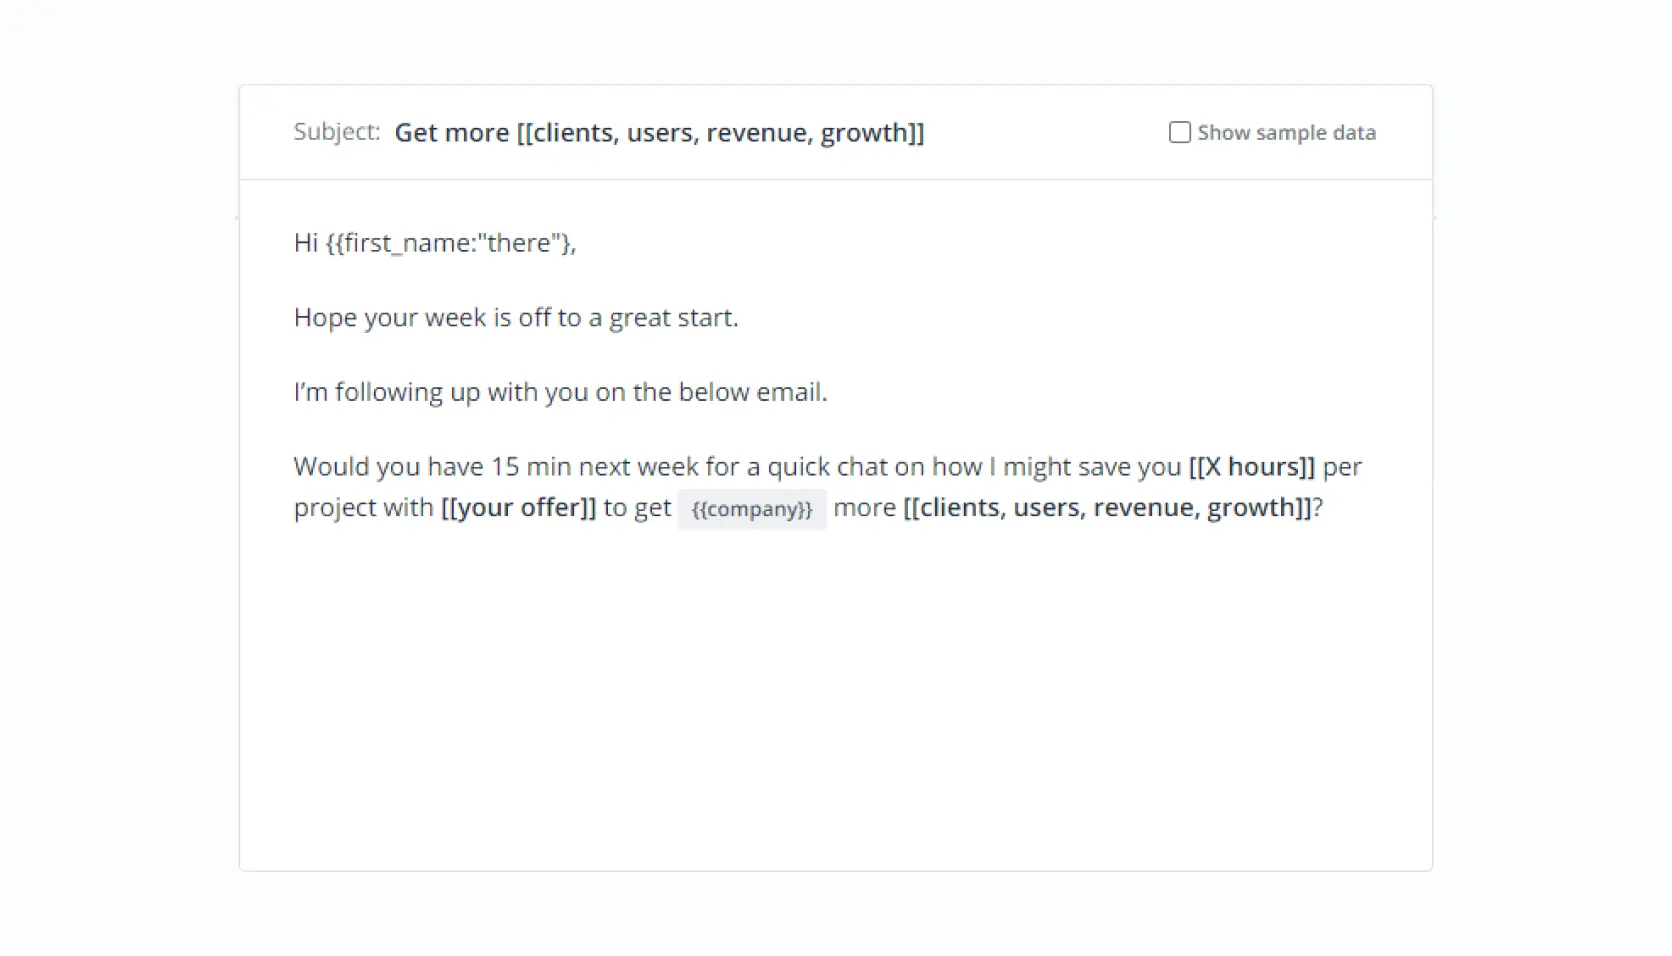
Task: Place cursor in the [[X hours]] placeholder
Action: point(1252,466)
